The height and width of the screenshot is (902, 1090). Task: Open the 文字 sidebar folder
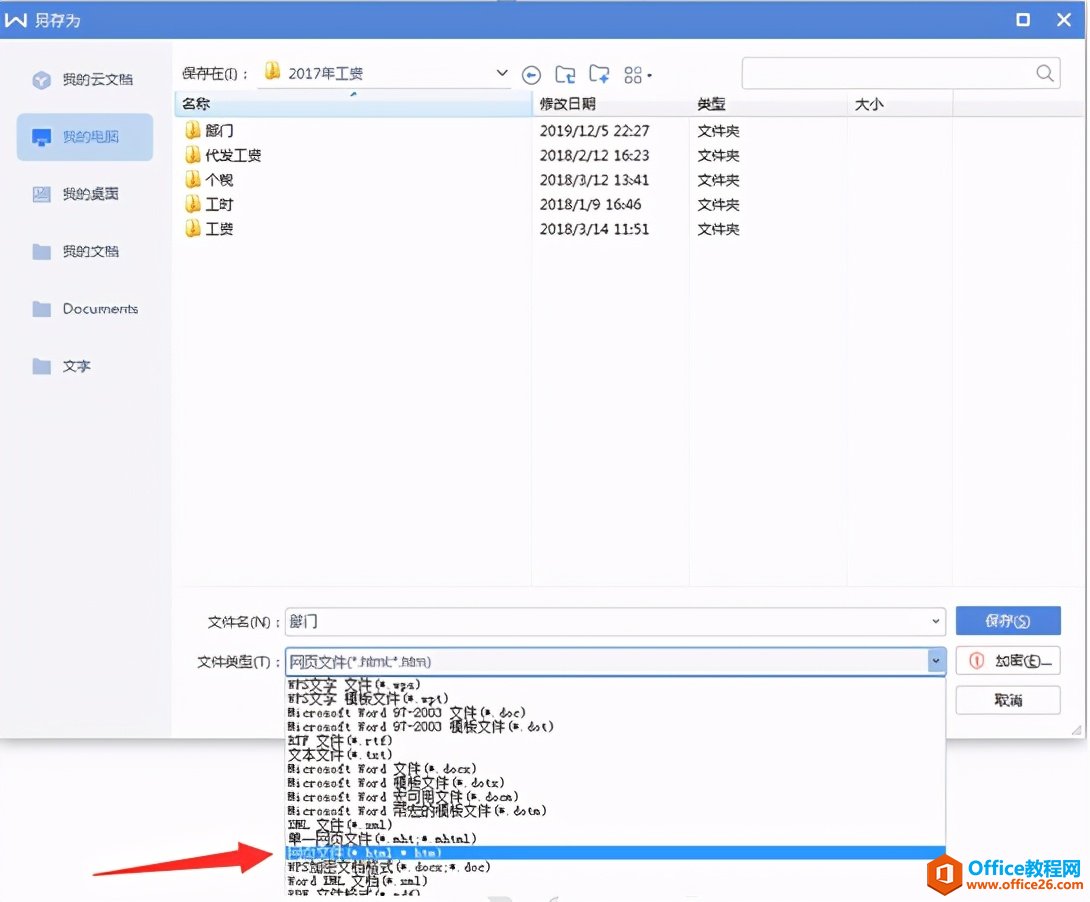tap(62, 366)
